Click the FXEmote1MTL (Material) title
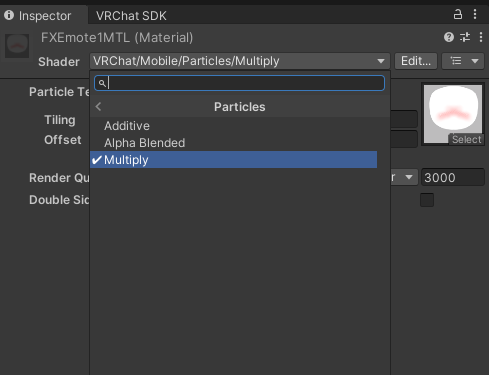The width and height of the screenshot is (489, 375). [117, 38]
